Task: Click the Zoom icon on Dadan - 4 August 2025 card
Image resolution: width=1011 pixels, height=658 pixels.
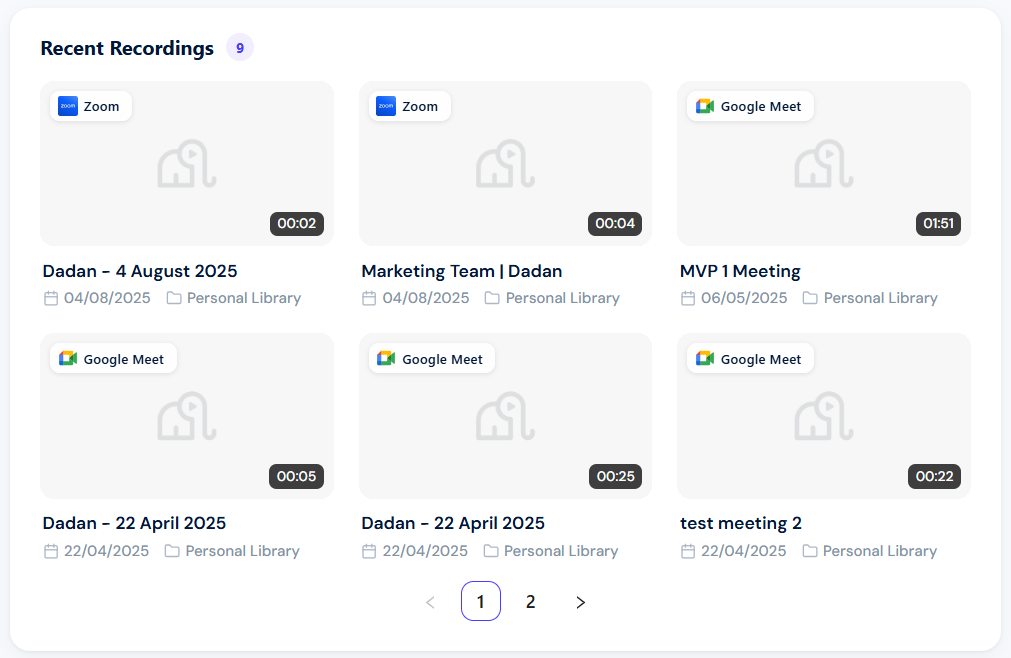Action: pyautogui.click(x=68, y=106)
